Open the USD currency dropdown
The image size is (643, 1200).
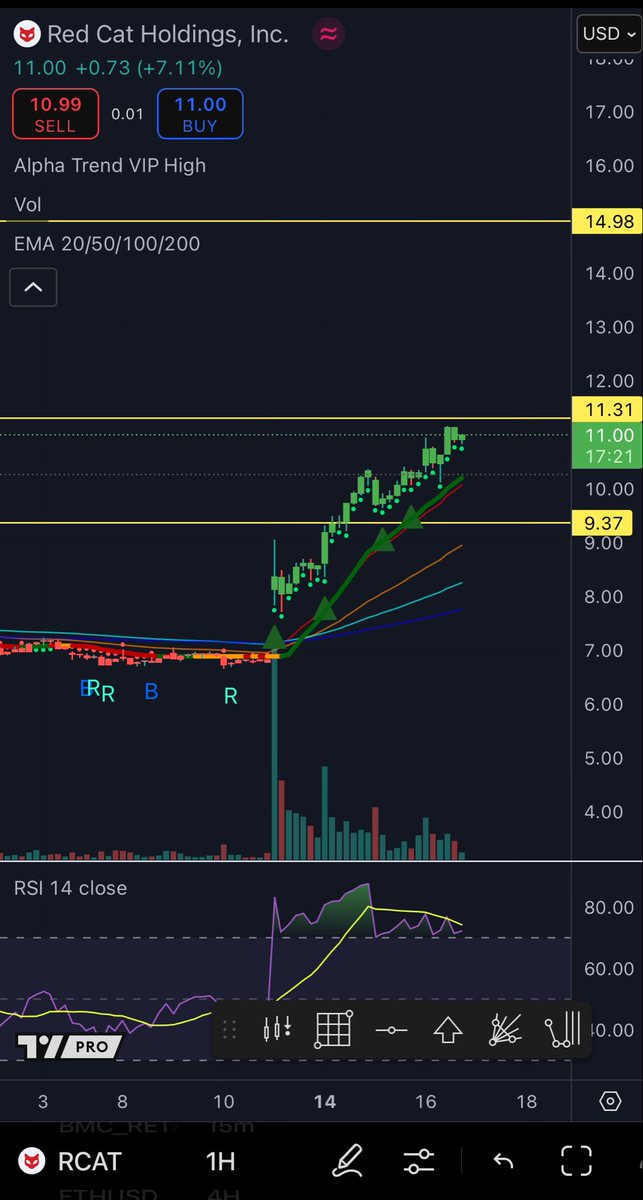tap(608, 34)
